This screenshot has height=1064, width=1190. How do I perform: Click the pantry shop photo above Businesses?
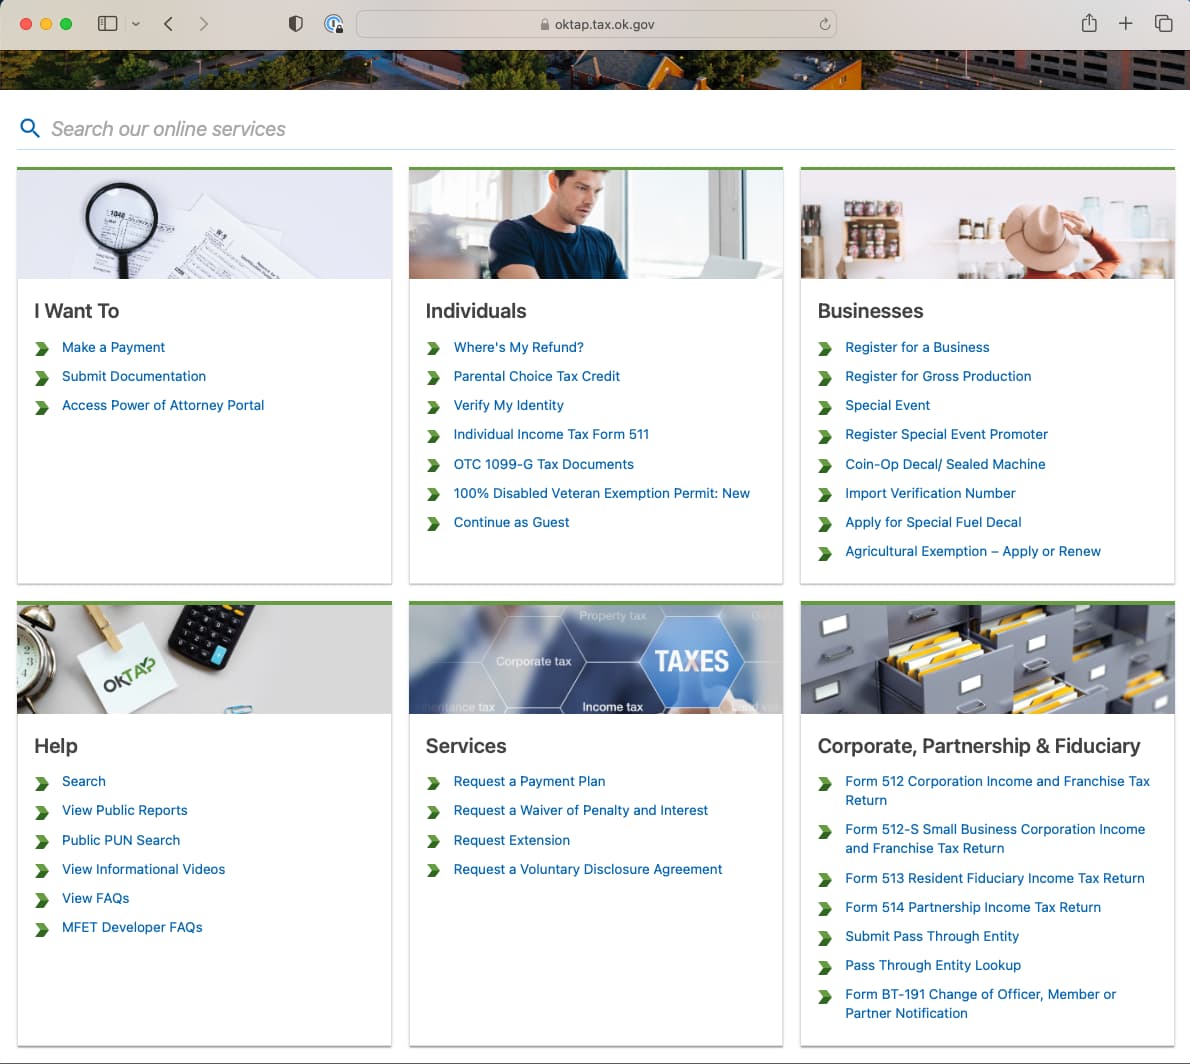[x=987, y=224]
